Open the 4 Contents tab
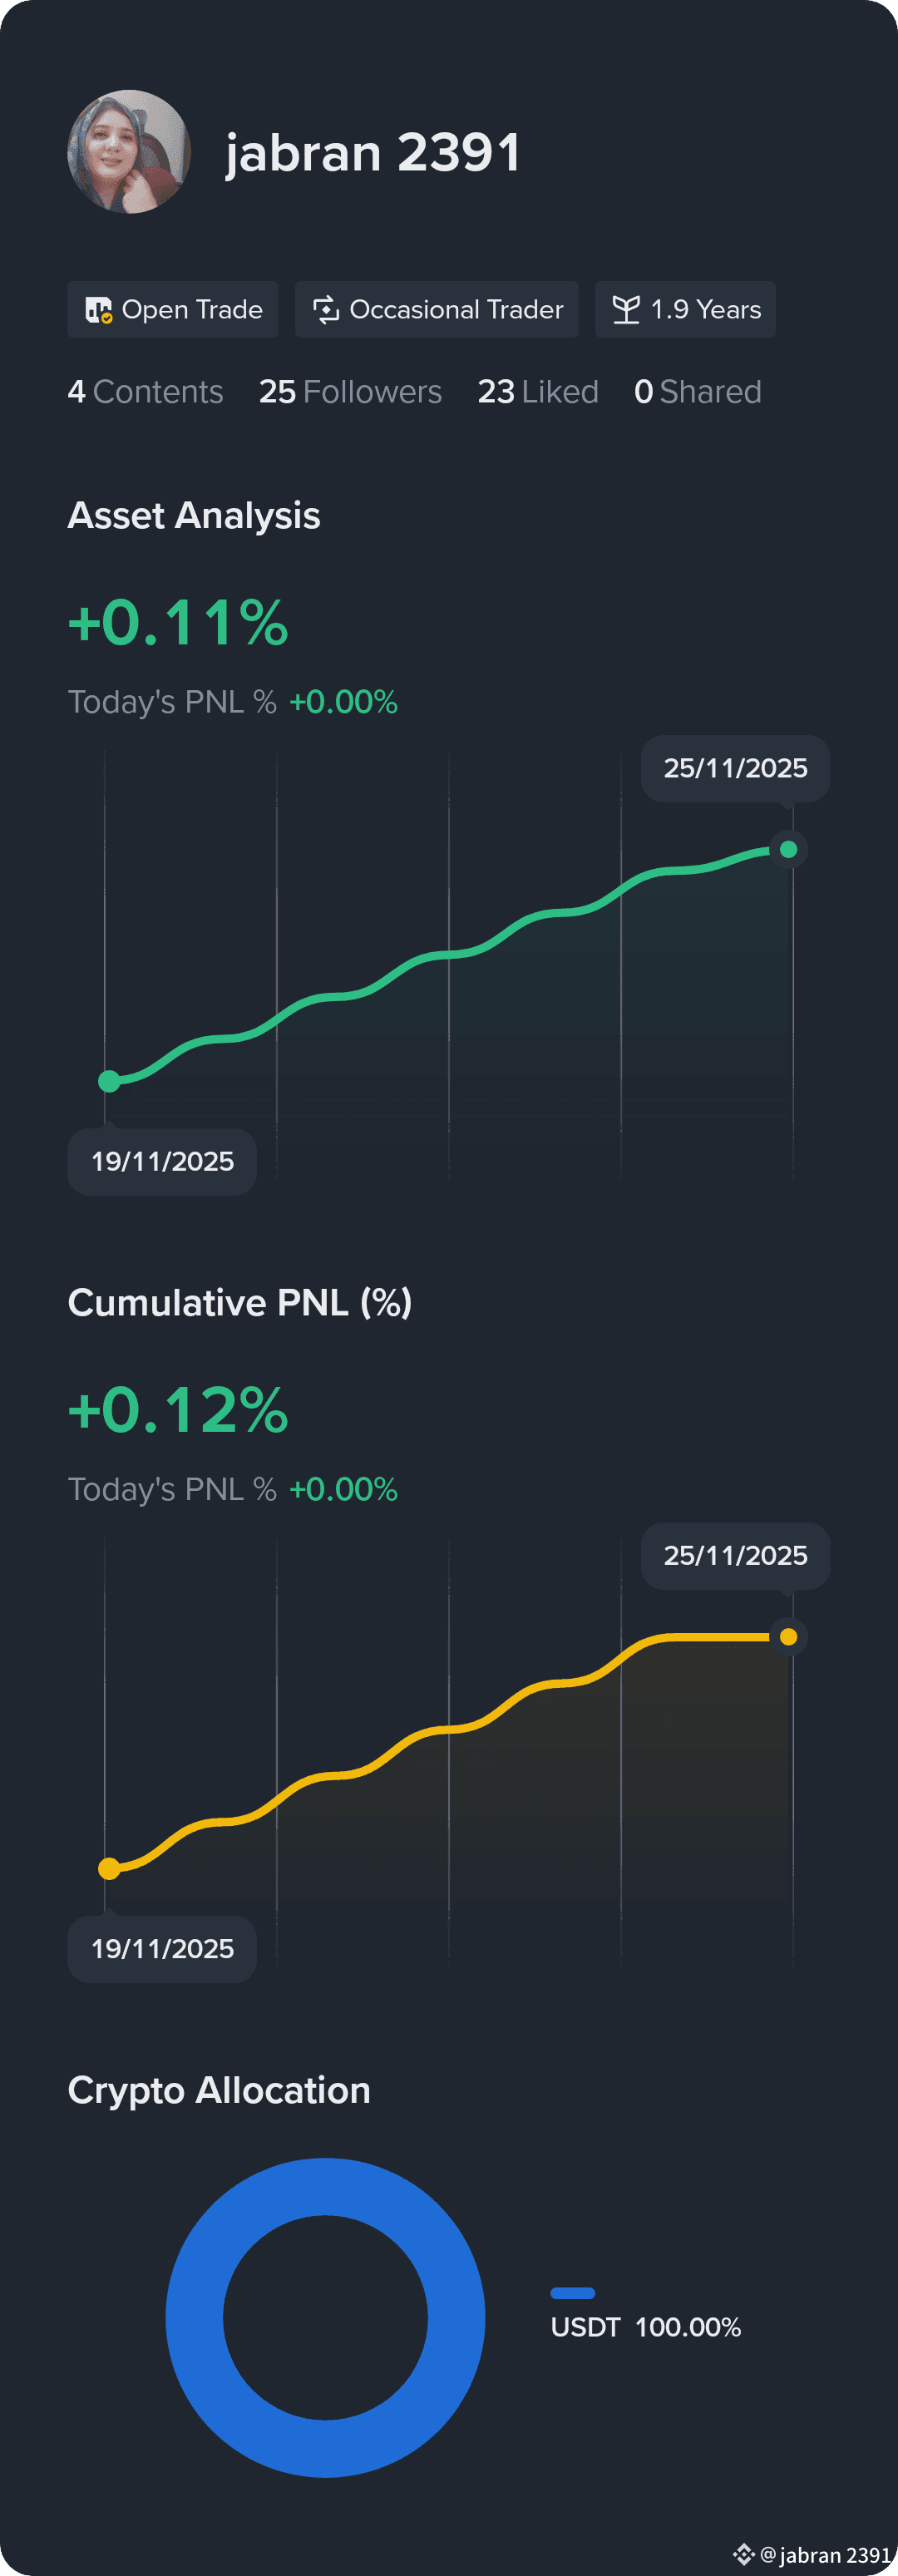The height and width of the screenshot is (2576, 898). tap(145, 392)
